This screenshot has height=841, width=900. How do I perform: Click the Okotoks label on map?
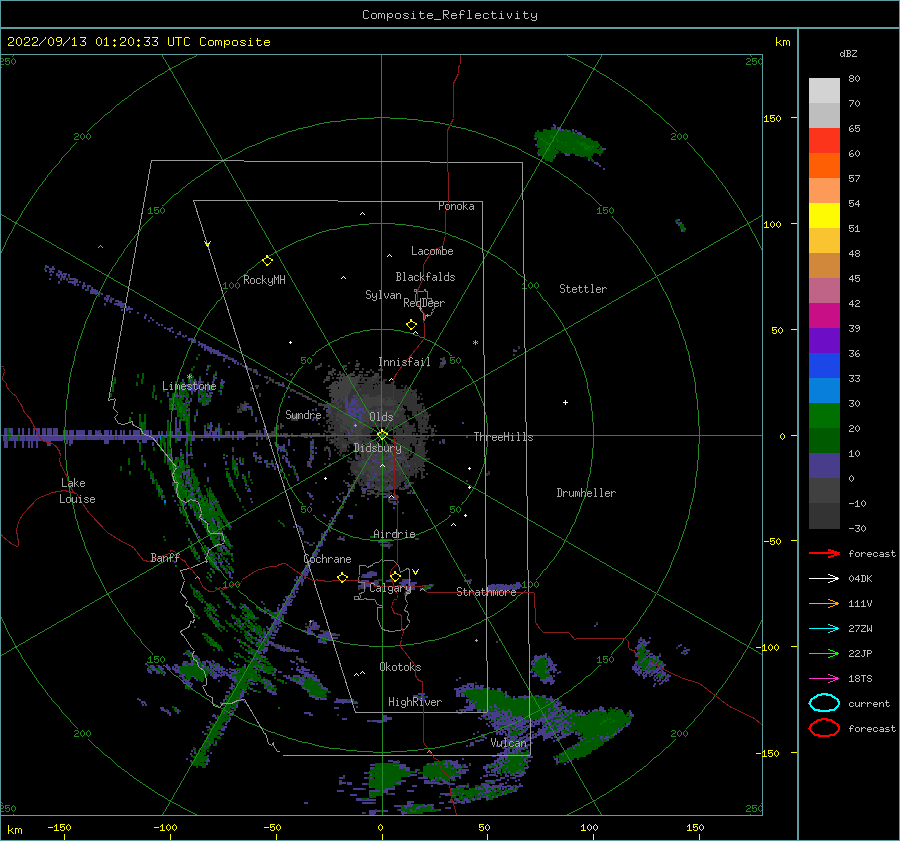tap(400, 667)
